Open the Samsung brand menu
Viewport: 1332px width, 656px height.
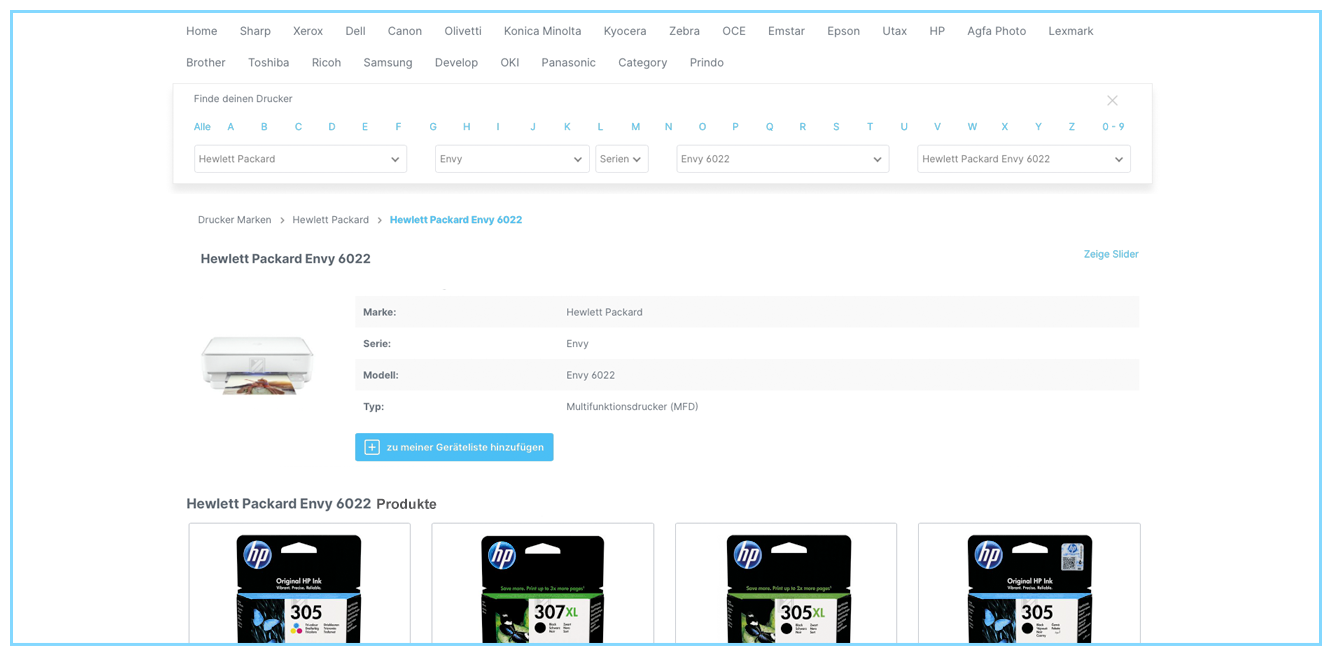(388, 62)
